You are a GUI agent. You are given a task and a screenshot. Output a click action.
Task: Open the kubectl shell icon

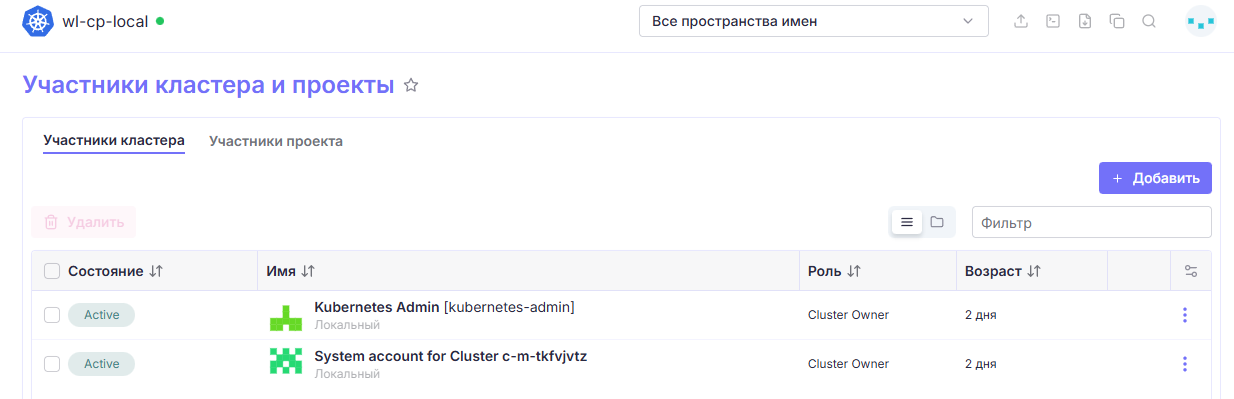pos(1053,21)
